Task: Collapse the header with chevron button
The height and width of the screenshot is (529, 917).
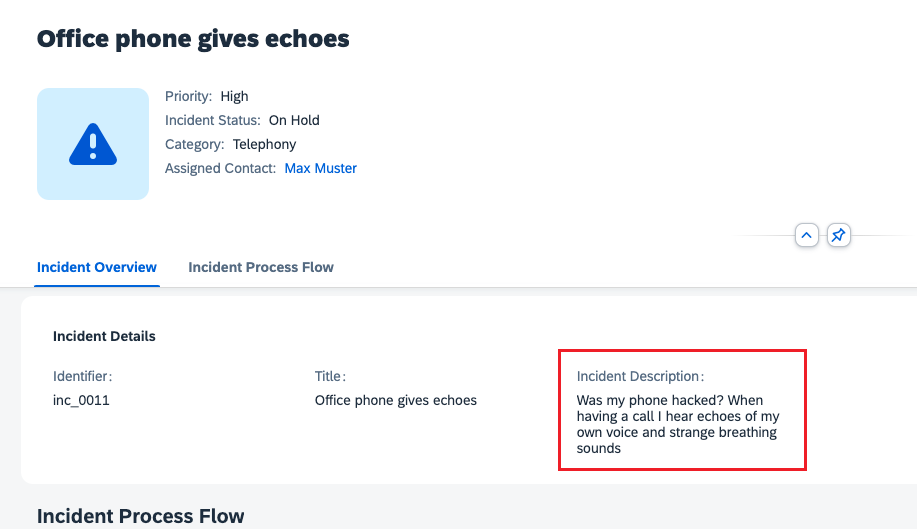Action: coord(807,235)
